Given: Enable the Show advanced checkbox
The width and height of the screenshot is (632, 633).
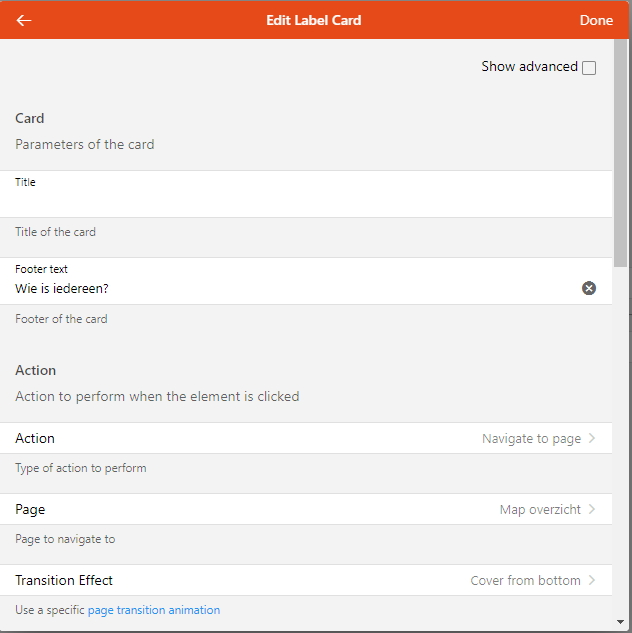Looking at the screenshot, I should pos(589,68).
